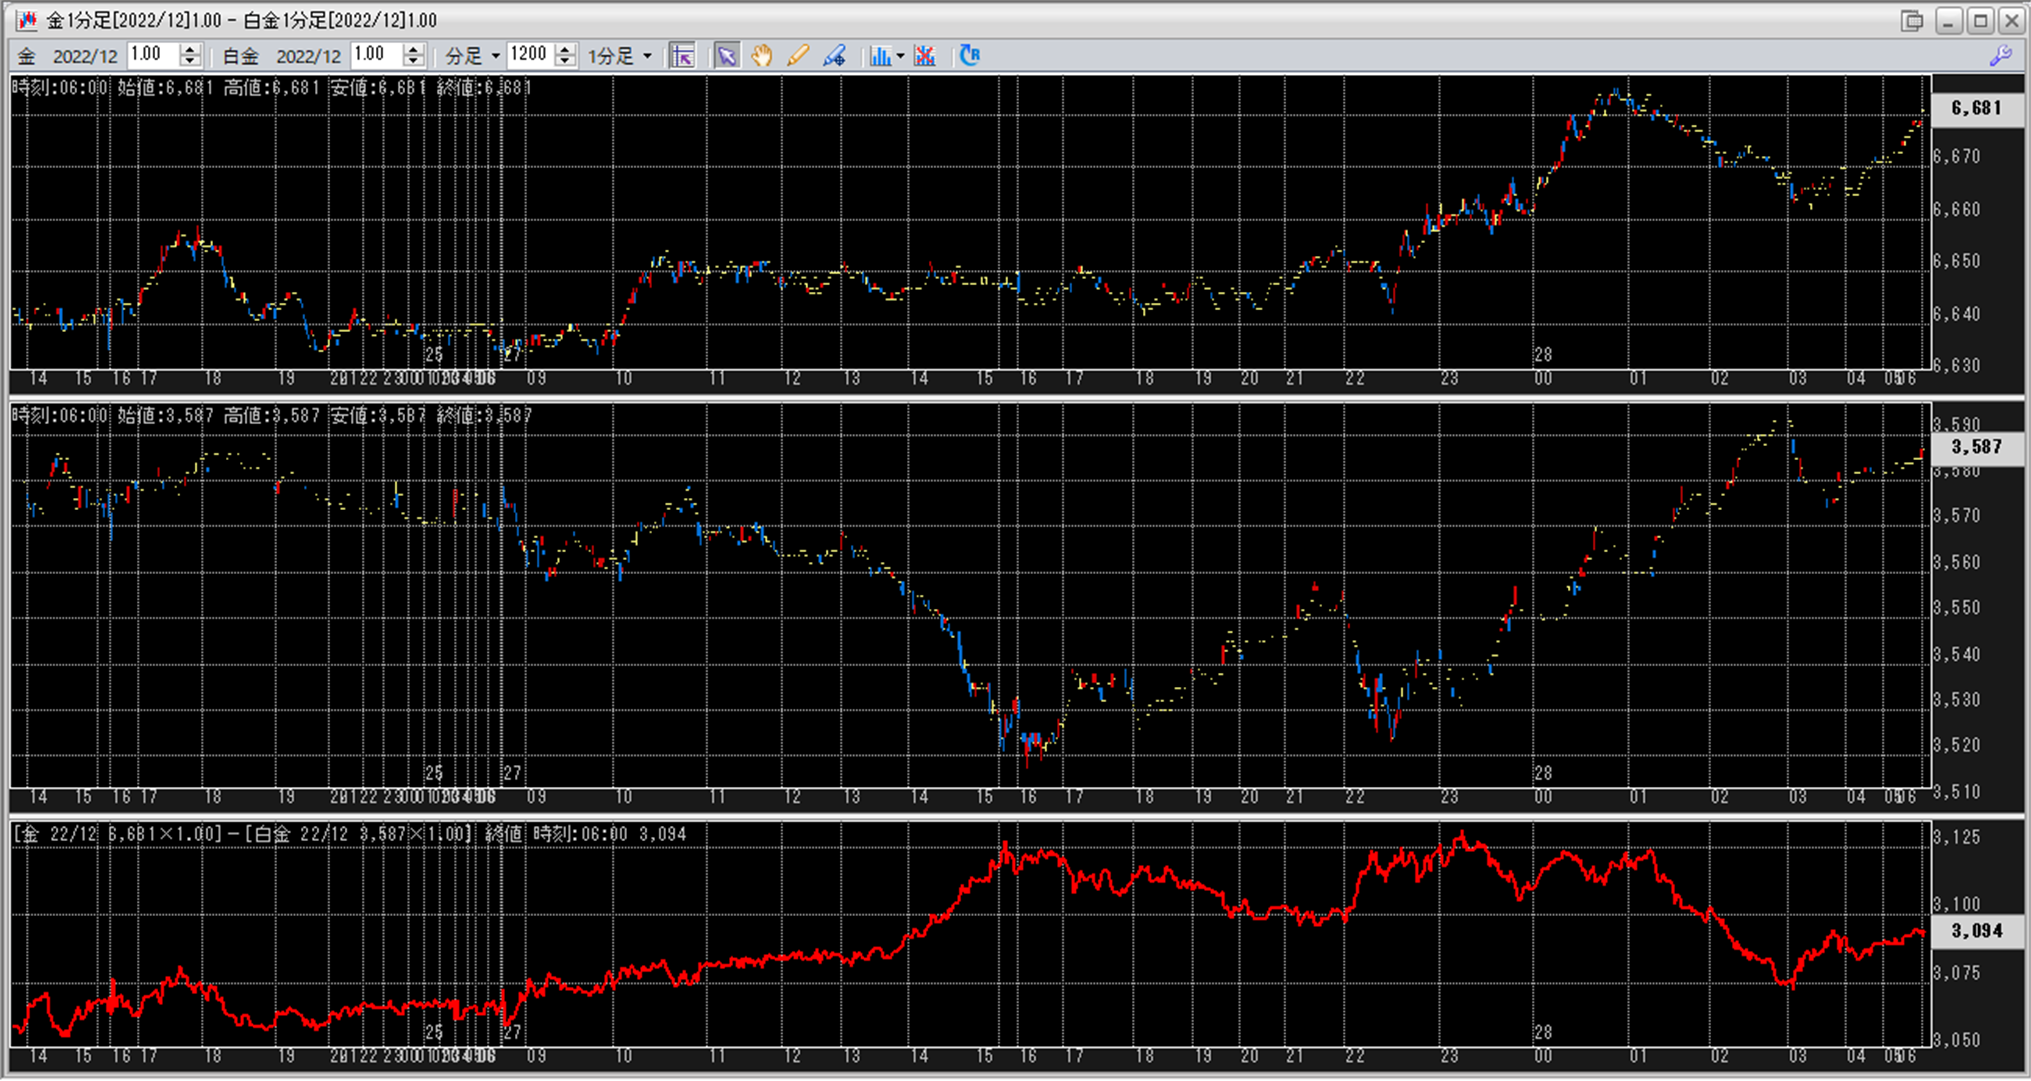Increase the 1200 bar count spinner
The height and width of the screenshot is (1081, 2031).
[x=565, y=49]
